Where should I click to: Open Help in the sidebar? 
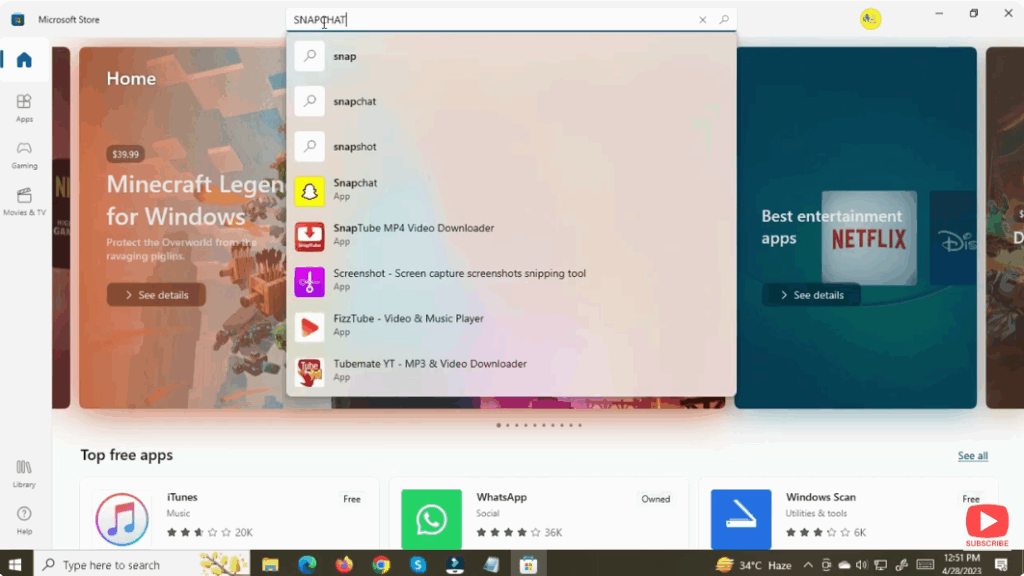coord(24,519)
